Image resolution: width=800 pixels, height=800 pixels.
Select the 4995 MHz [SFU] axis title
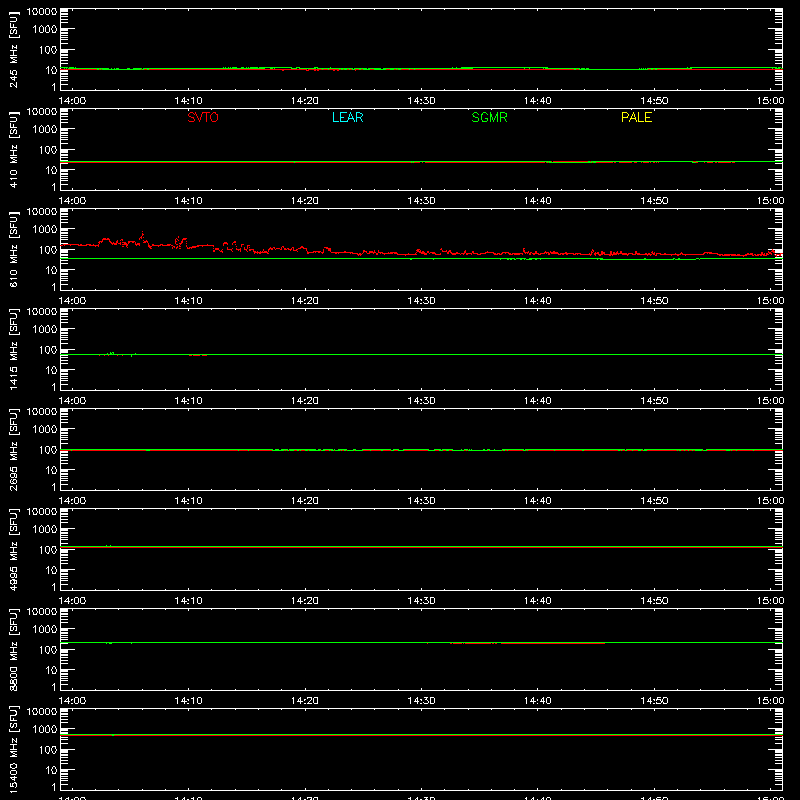(x=13, y=549)
